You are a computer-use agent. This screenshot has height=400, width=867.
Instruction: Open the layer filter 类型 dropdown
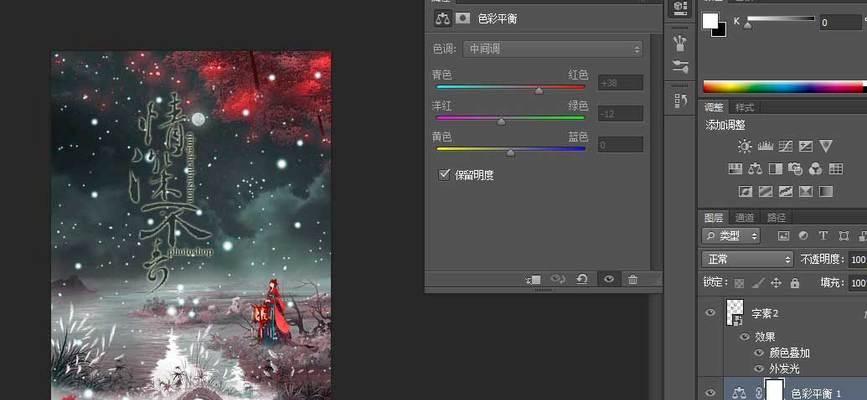point(731,236)
